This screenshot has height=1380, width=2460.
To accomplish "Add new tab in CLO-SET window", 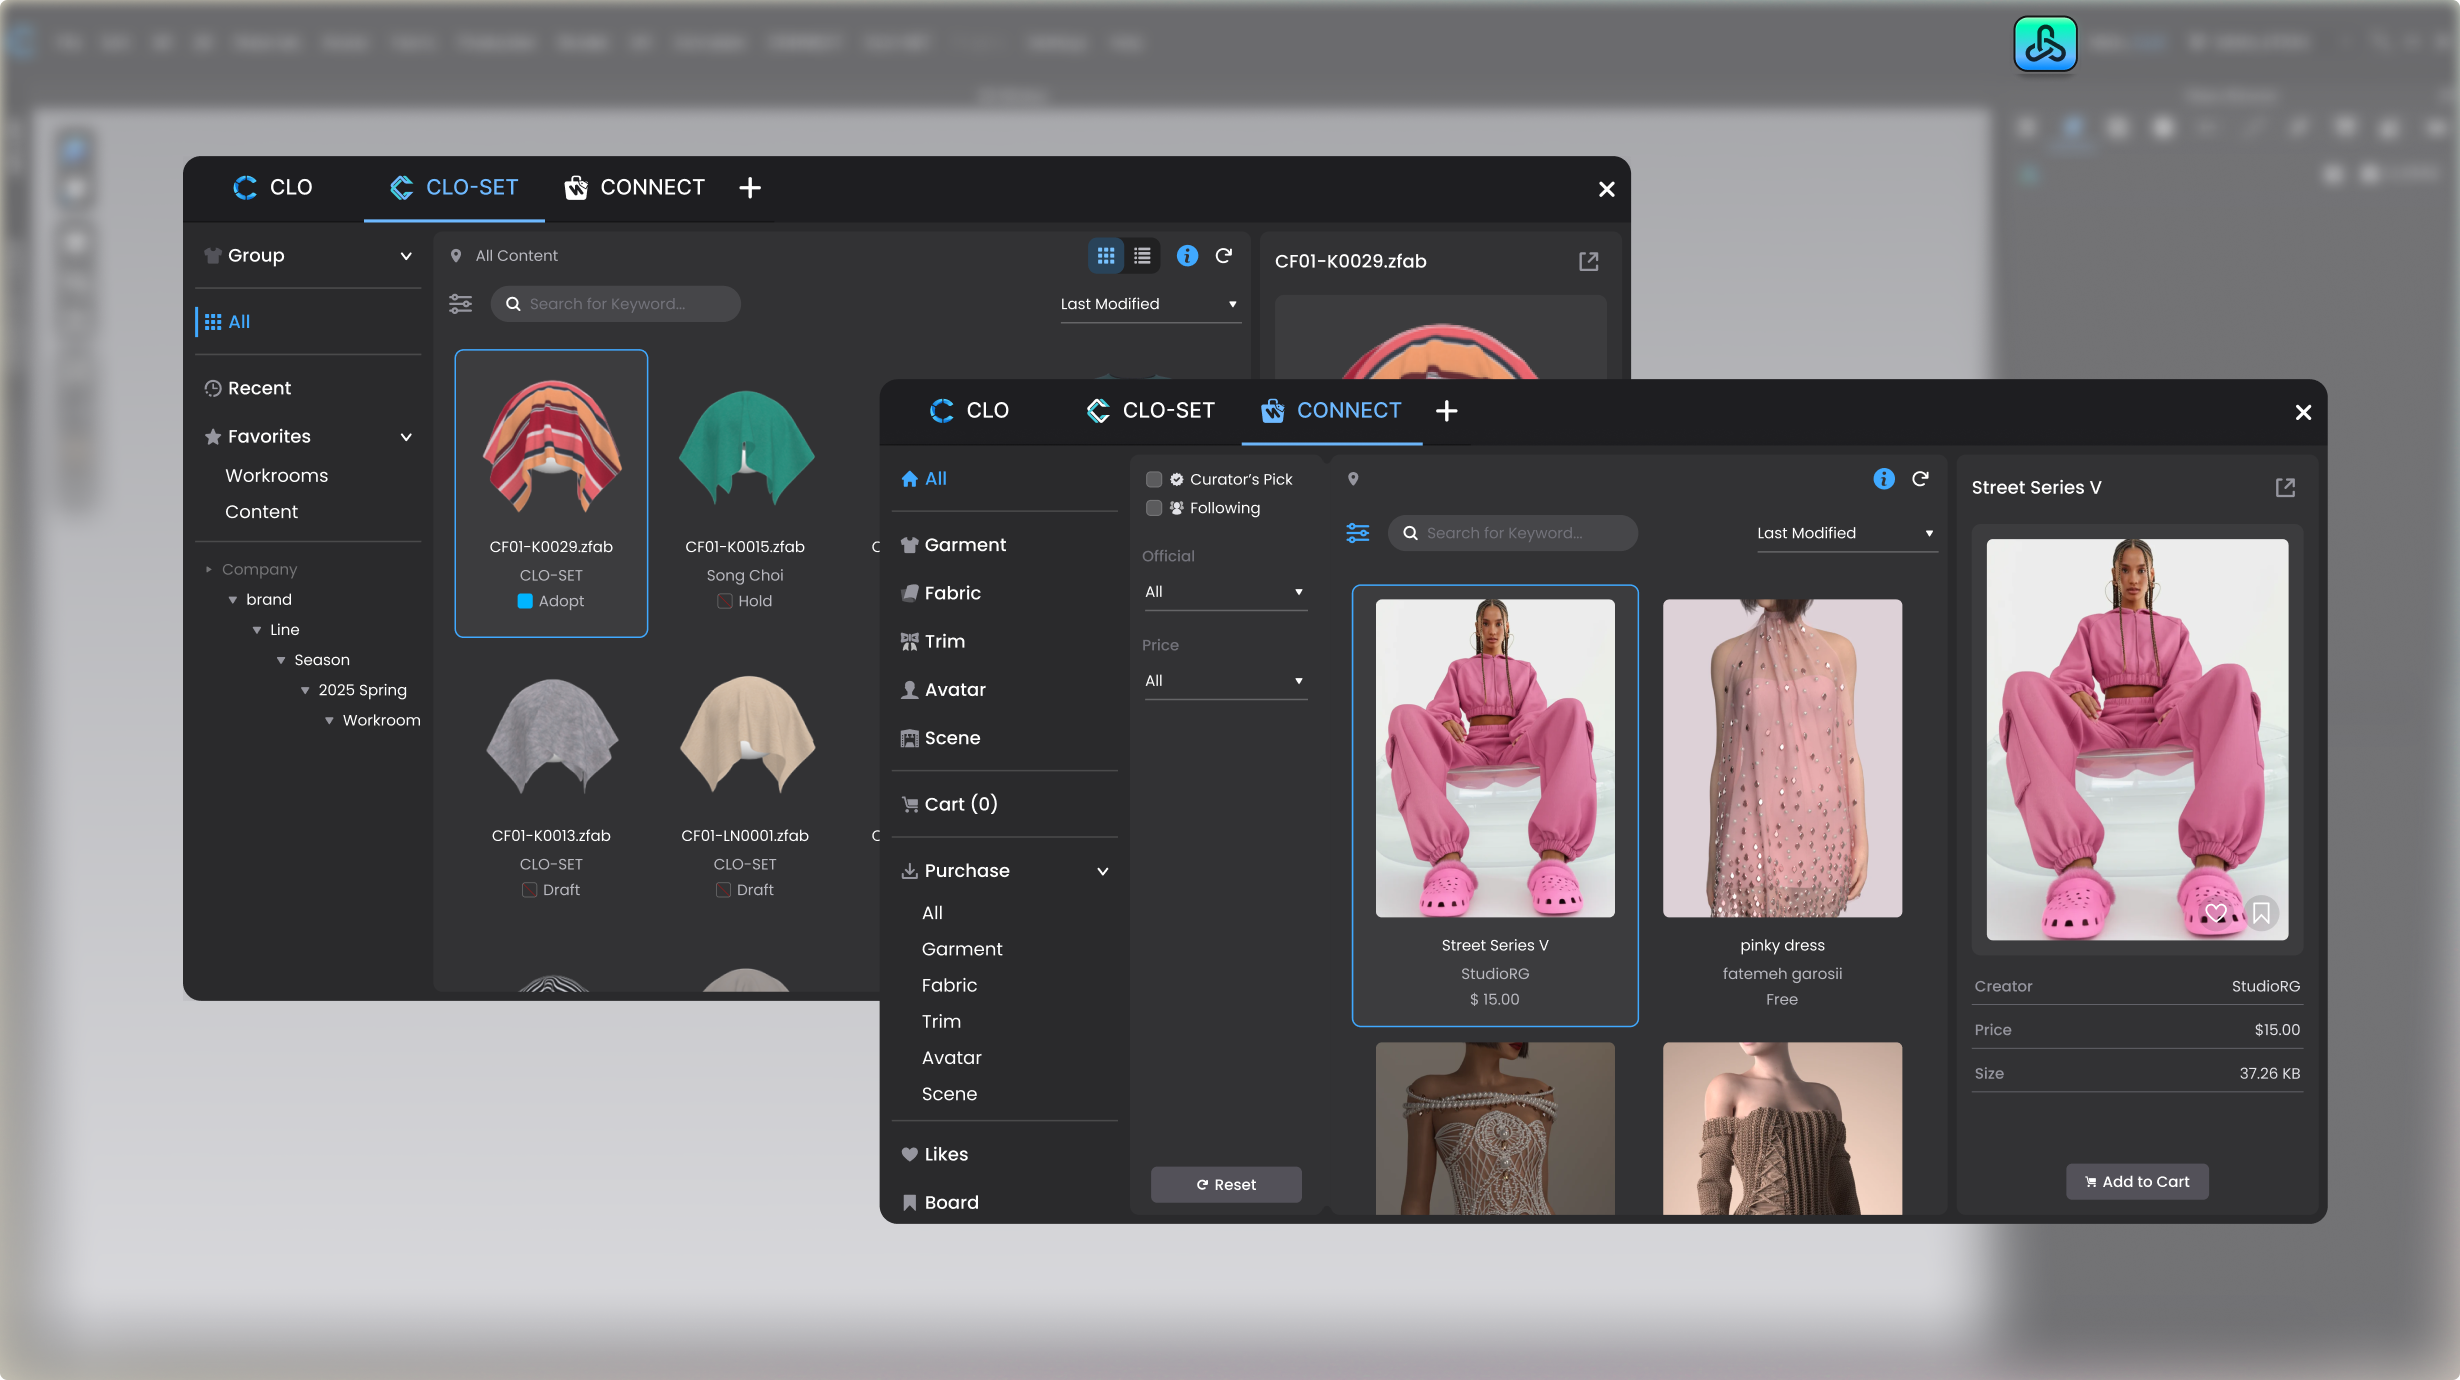I will click(750, 188).
